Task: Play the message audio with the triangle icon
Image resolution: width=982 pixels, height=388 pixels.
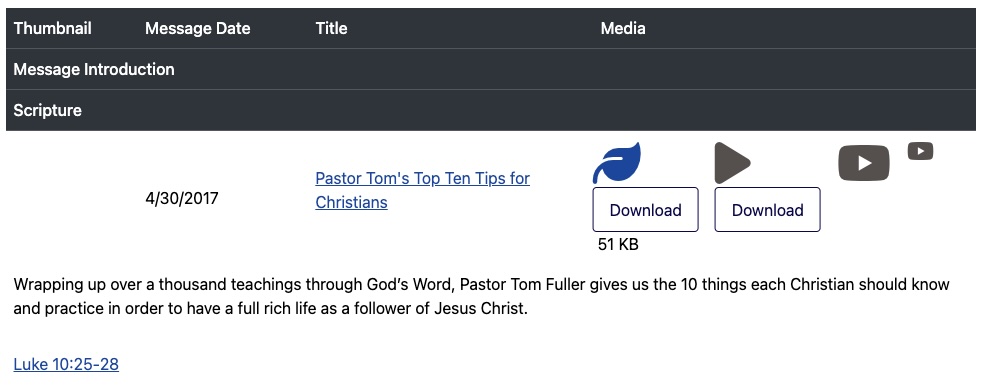Action: [733, 163]
